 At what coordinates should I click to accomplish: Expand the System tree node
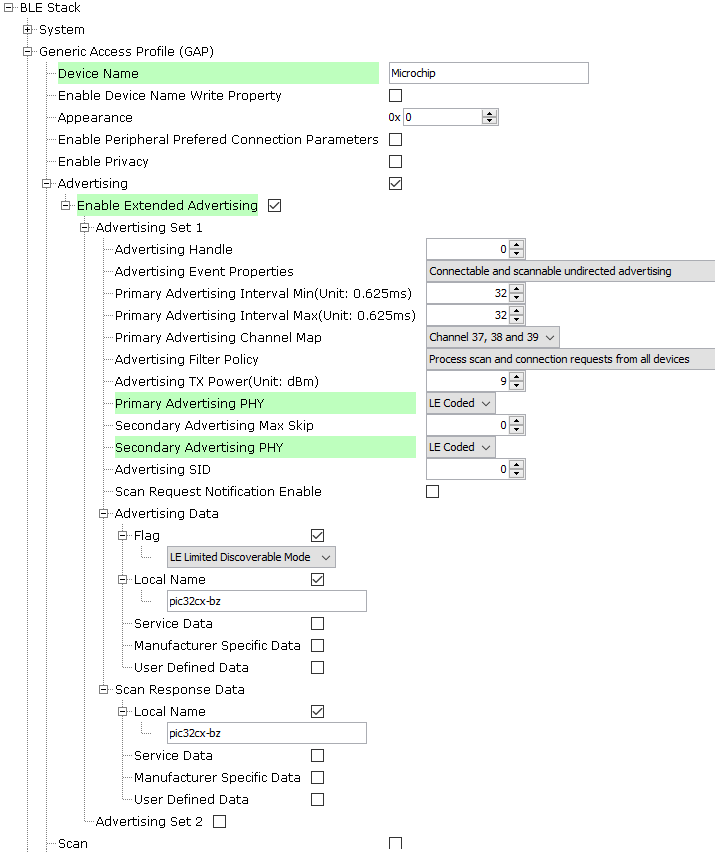coord(28,30)
